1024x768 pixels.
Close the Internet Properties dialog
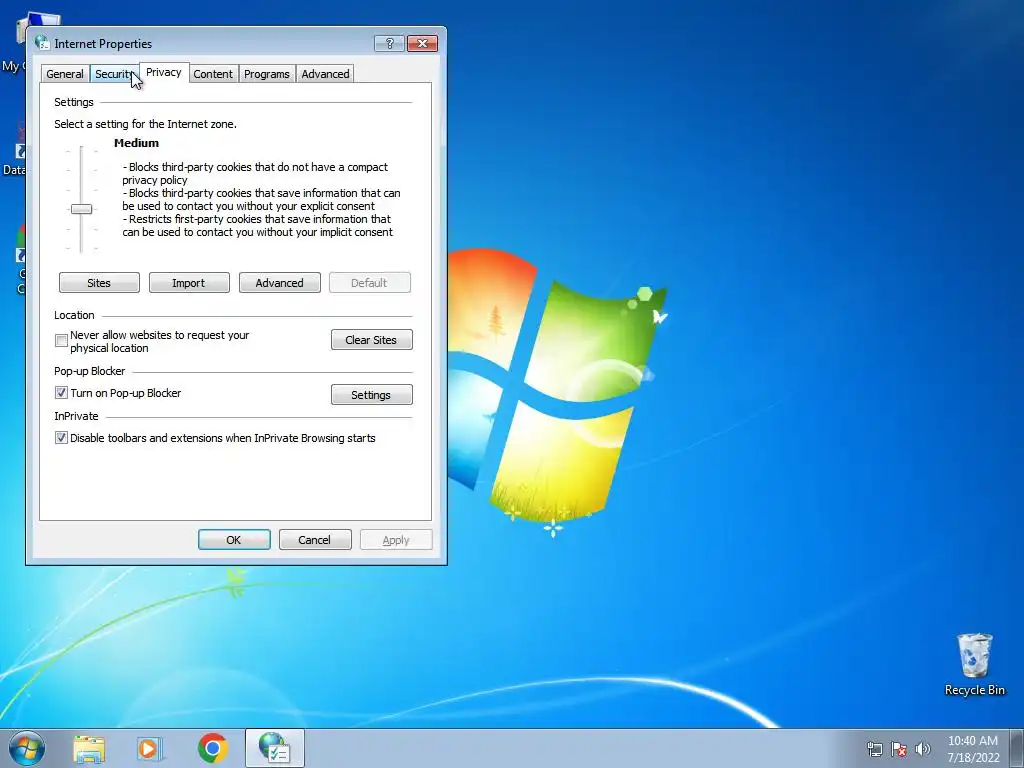click(423, 43)
